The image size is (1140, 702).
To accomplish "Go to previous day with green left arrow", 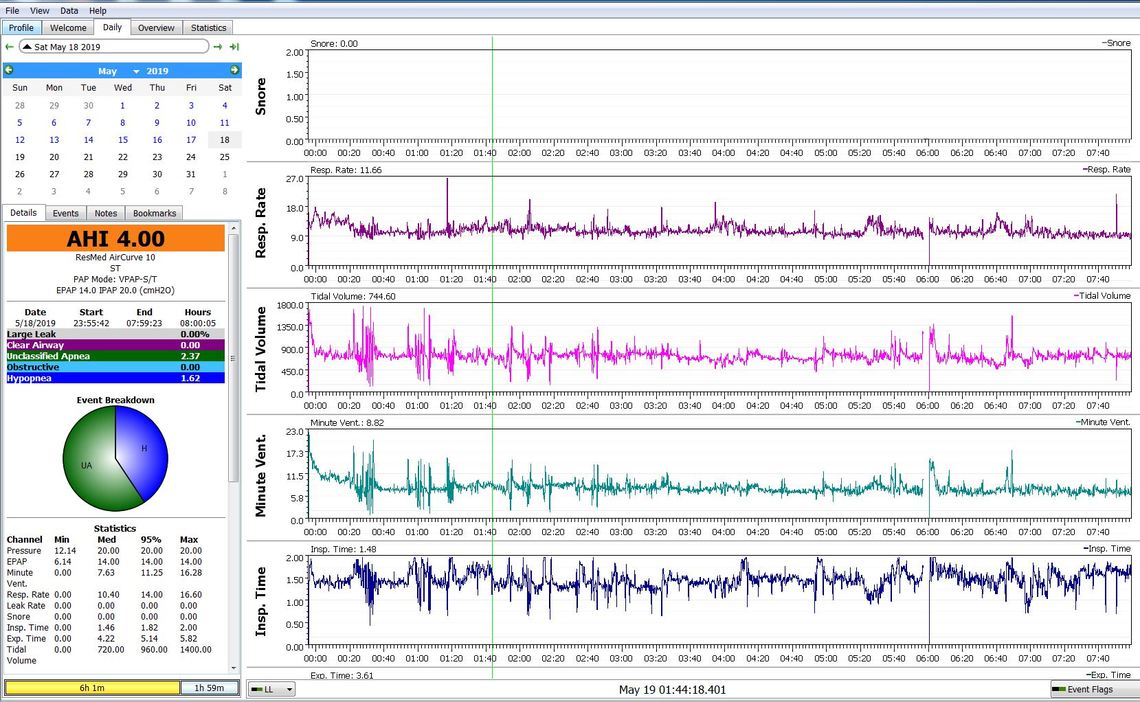I will point(9,47).
